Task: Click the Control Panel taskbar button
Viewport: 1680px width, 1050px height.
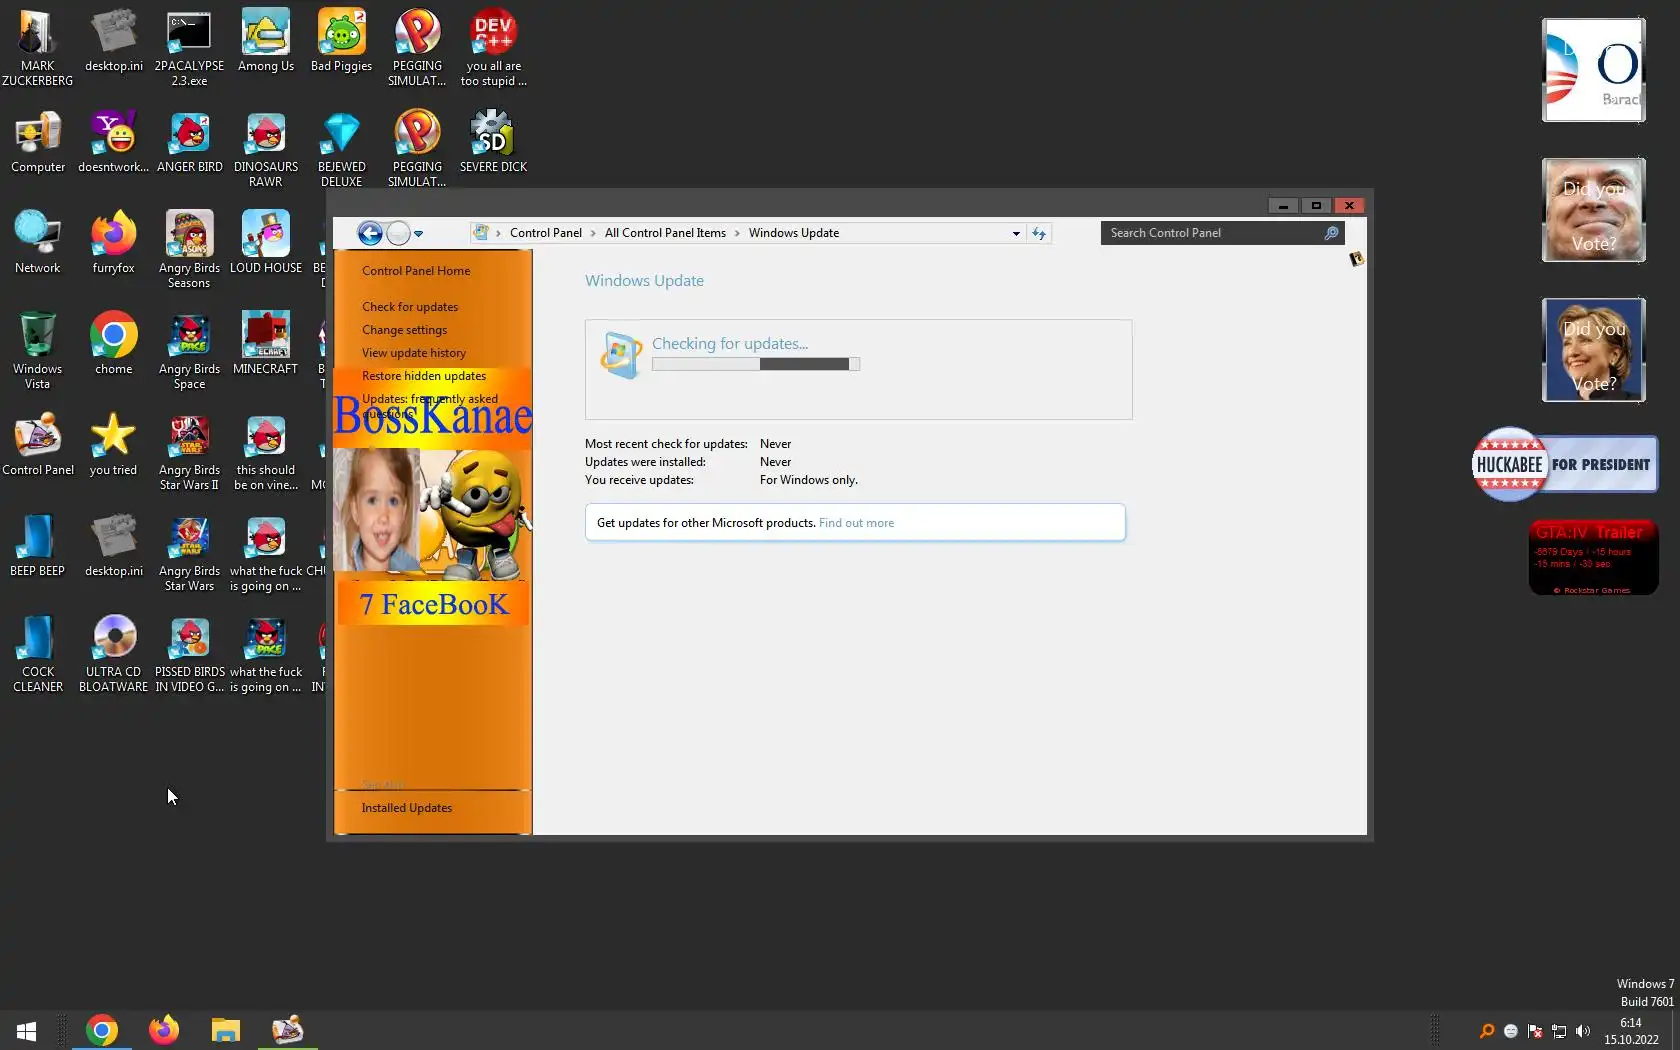Action: point(288,1030)
